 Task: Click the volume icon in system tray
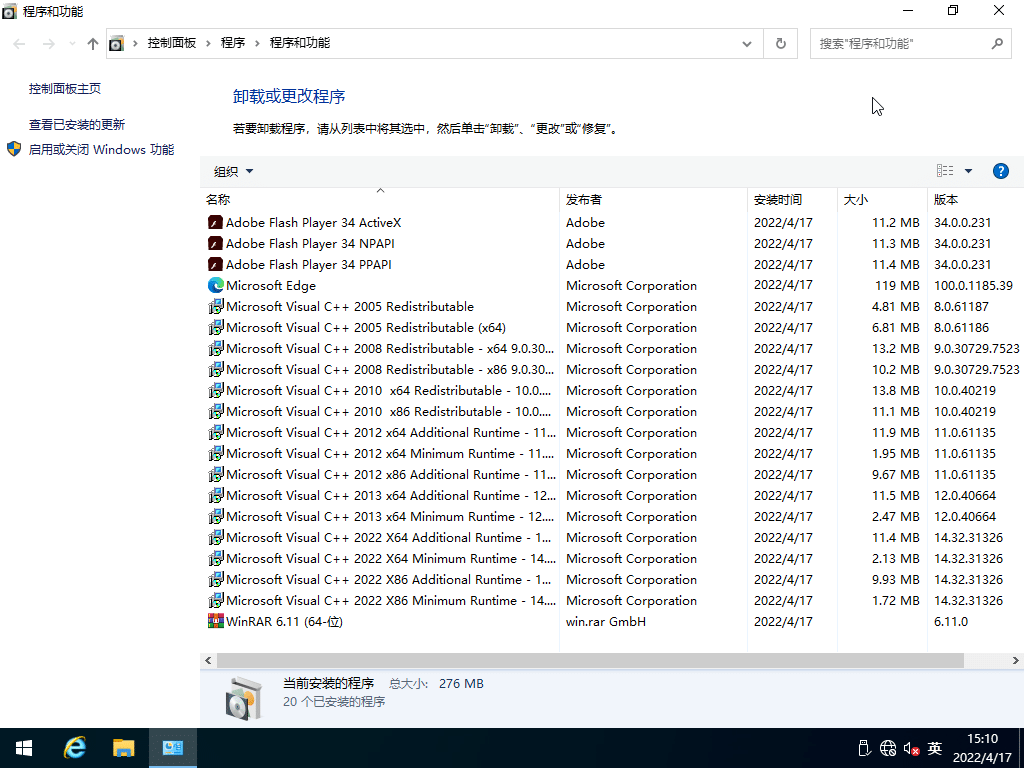[910, 748]
